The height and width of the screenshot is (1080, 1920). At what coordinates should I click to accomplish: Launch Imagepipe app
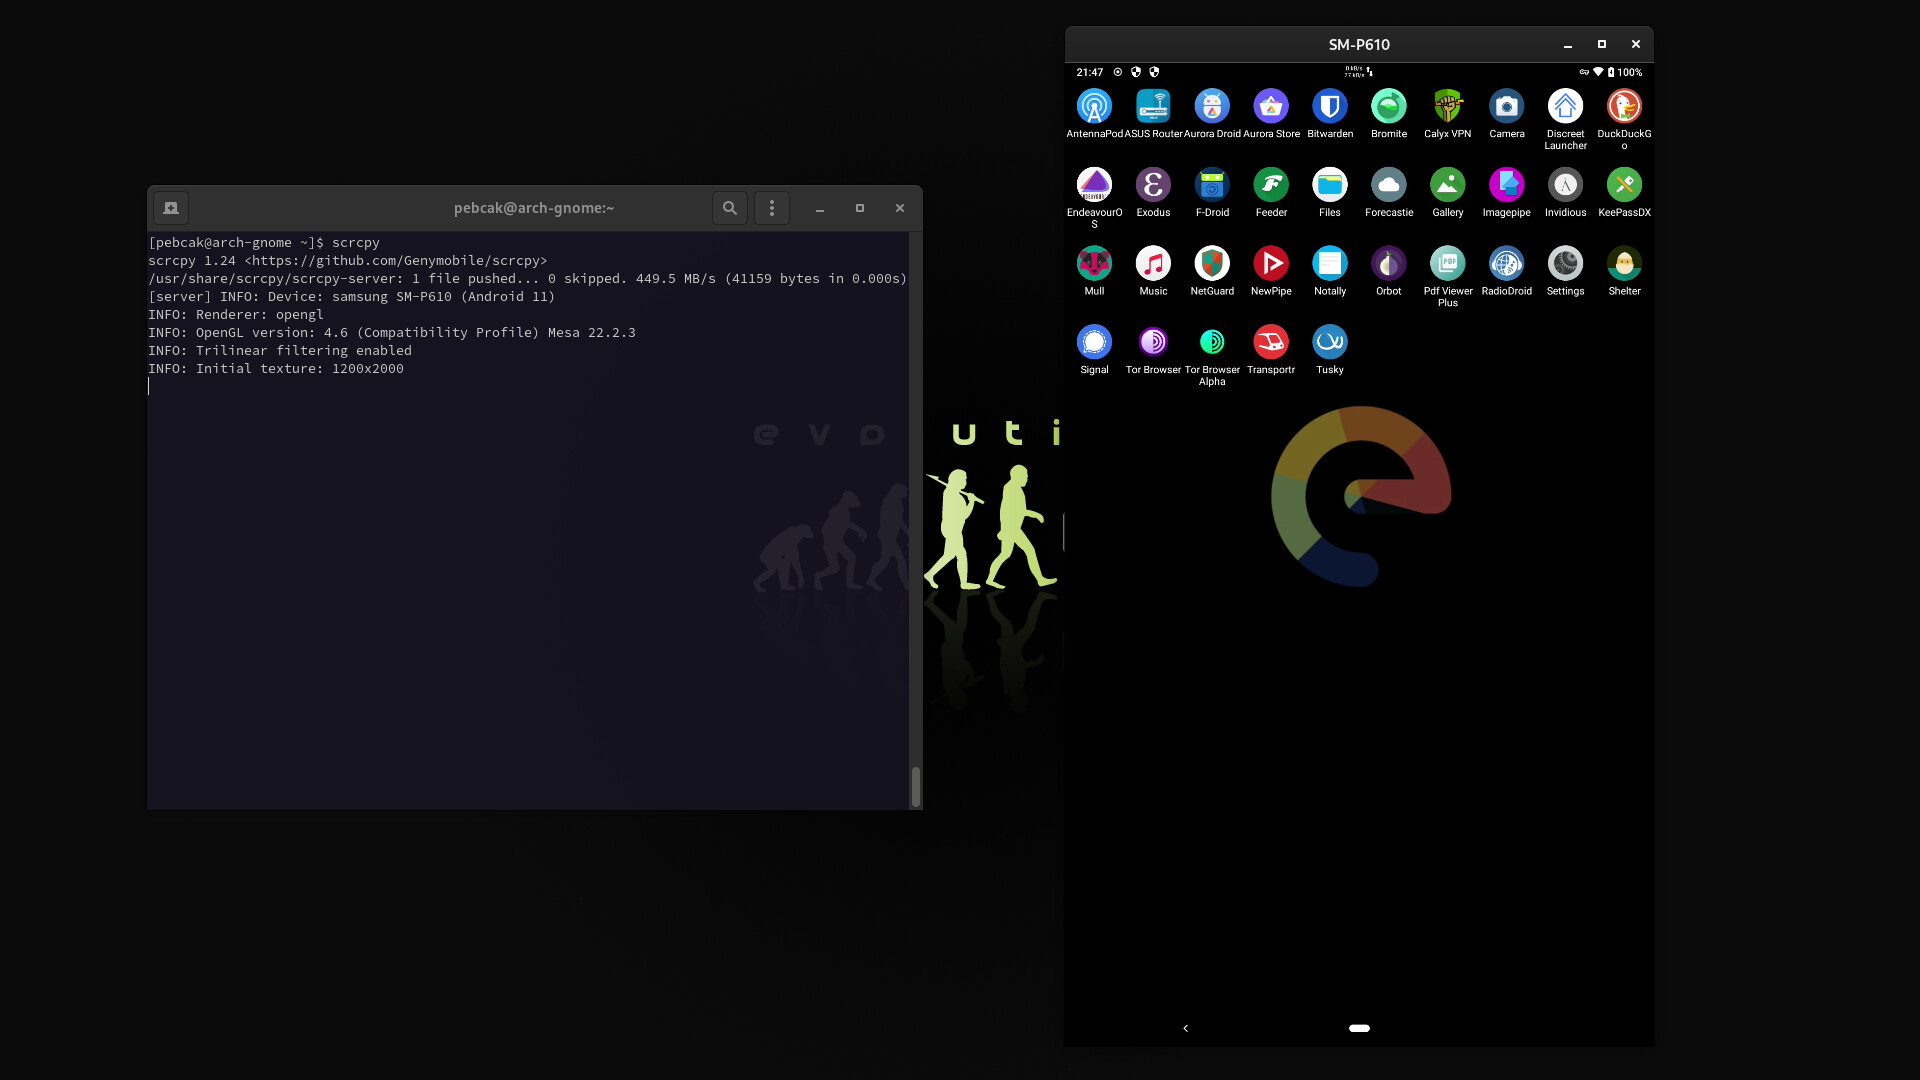[x=1507, y=185]
